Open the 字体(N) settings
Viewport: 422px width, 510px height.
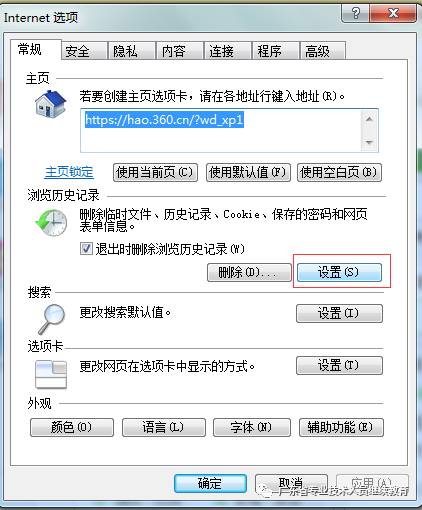[x=252, y=427]
